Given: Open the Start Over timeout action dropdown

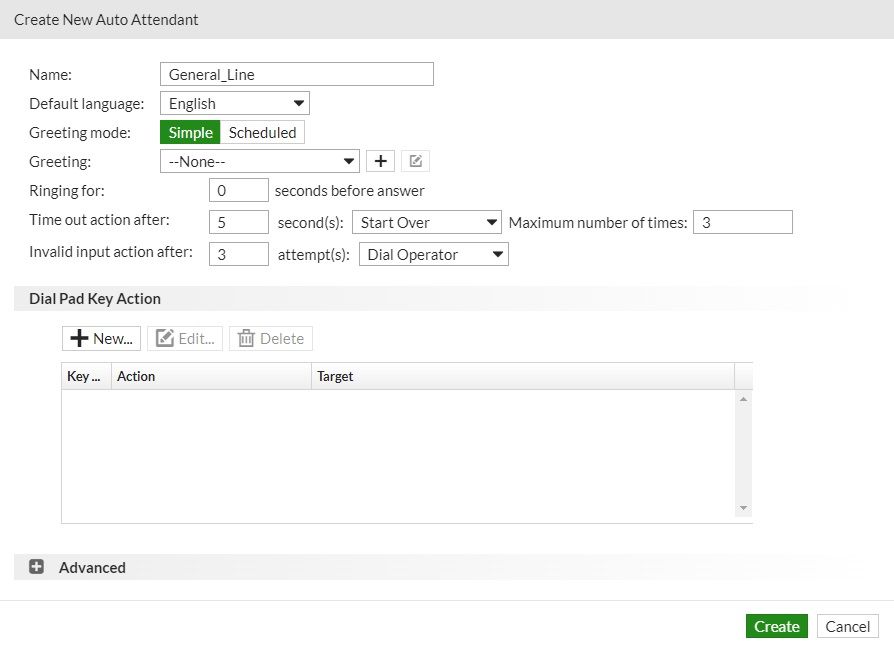Looking at the screenshot, I should click(x=427, y=222).
